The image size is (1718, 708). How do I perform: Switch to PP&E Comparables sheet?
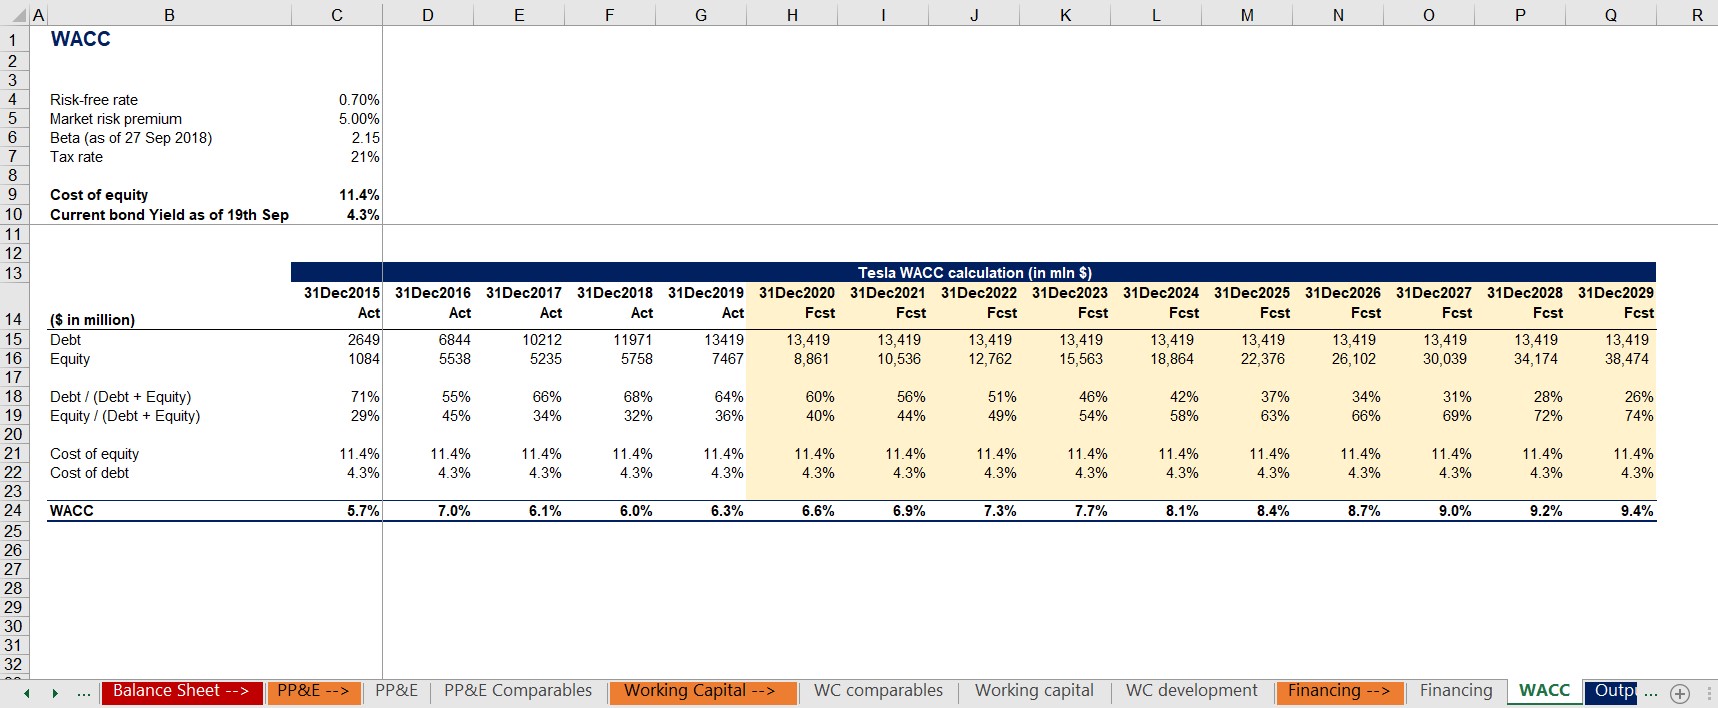tap(518, 691)
